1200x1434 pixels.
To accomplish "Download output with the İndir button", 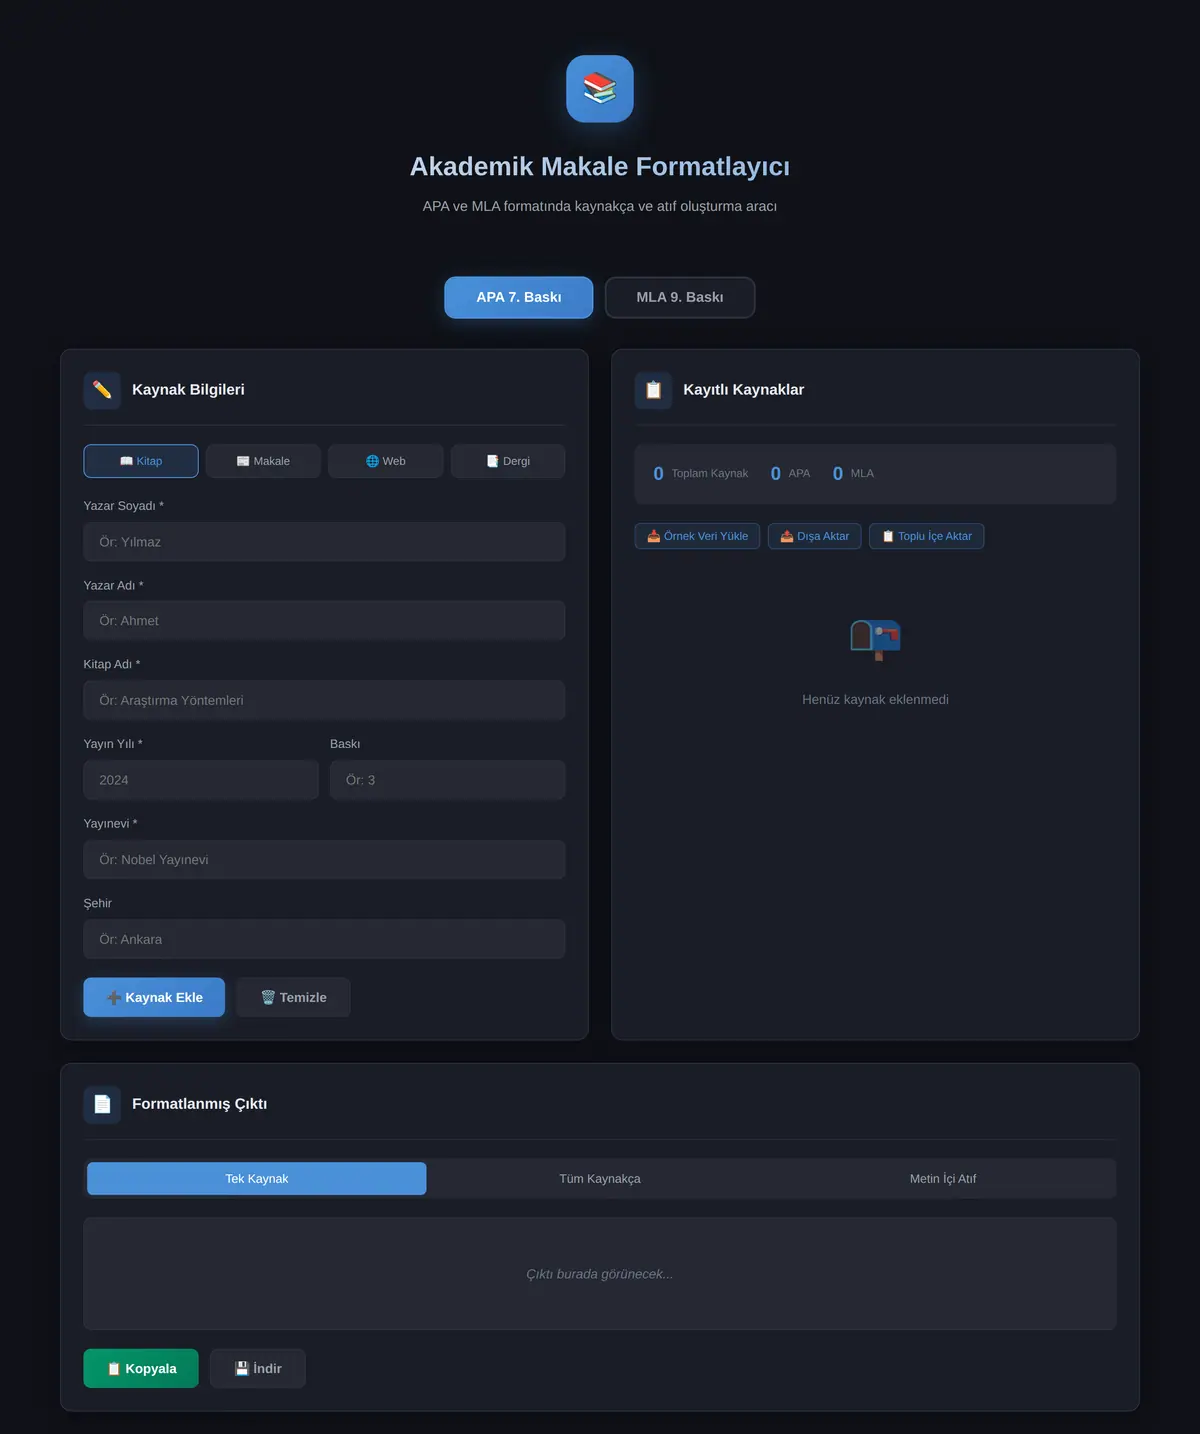I will [x=258, y=1369].
